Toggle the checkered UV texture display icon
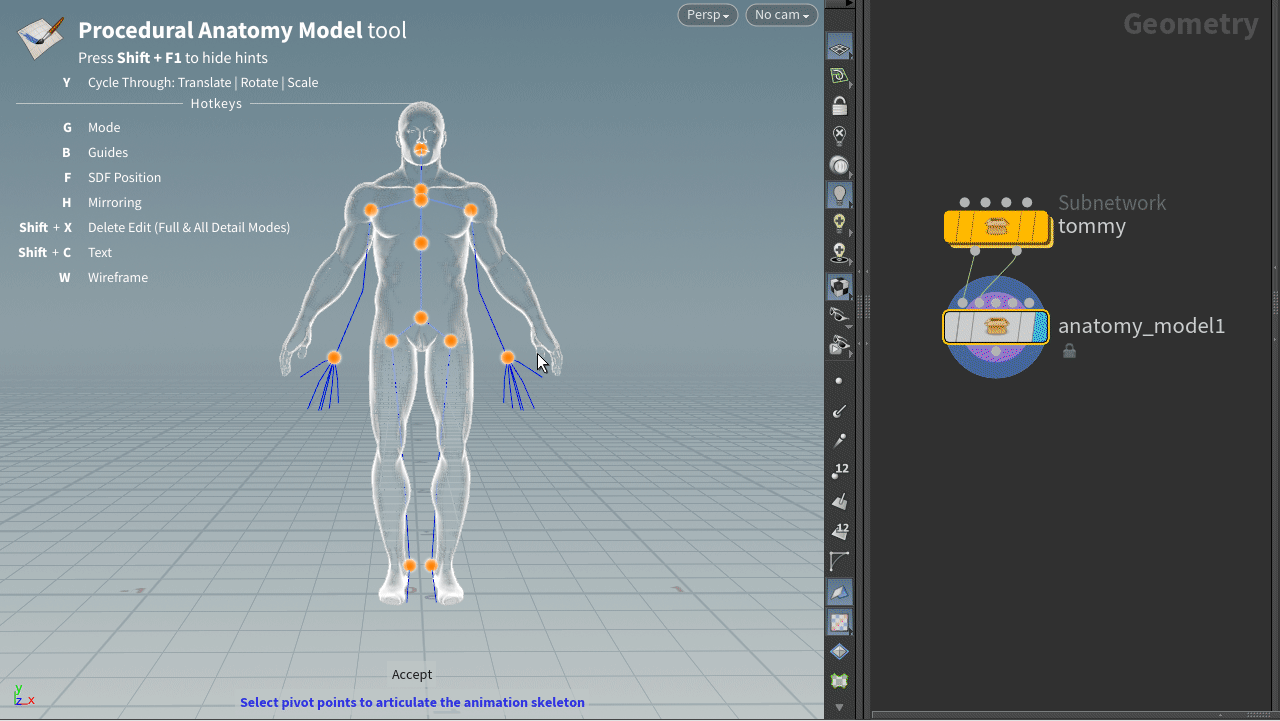1280x721 pixels. (x=839, y=622)
